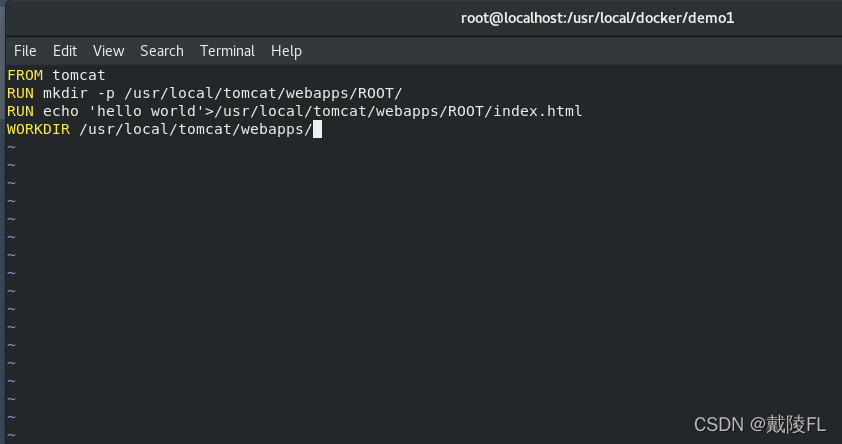Click the 'hello world' string
The image size is (842, 444).
click(146, 111)
